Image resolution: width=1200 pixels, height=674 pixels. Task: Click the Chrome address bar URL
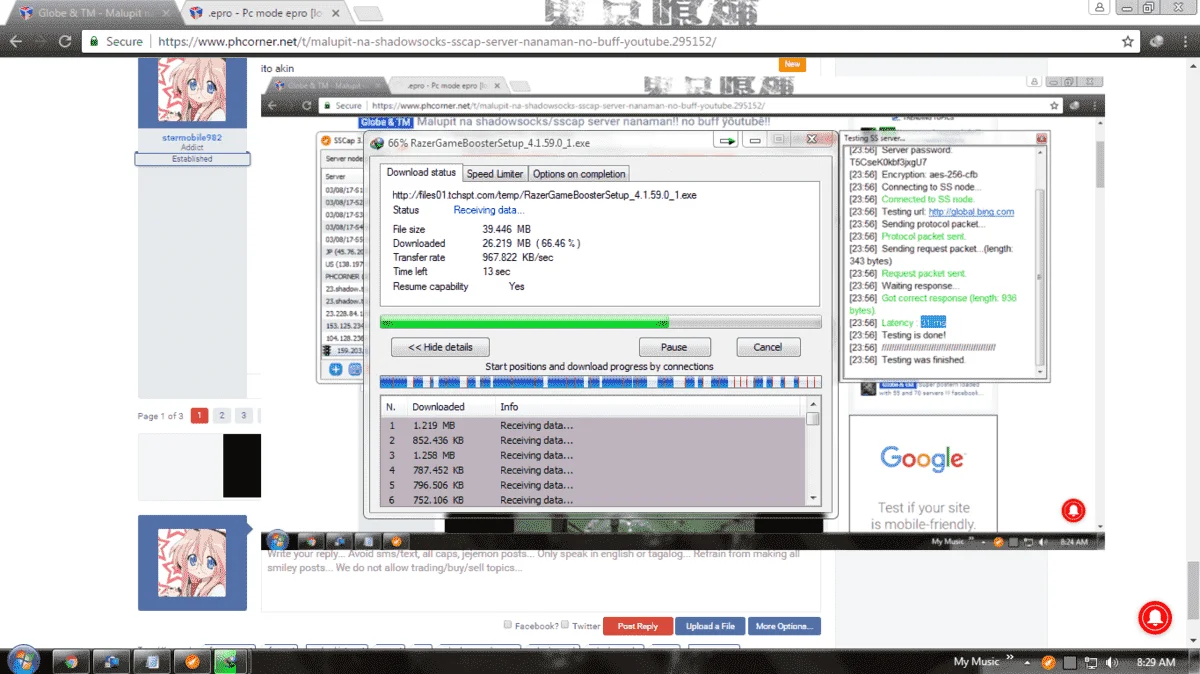click(437, 42)
